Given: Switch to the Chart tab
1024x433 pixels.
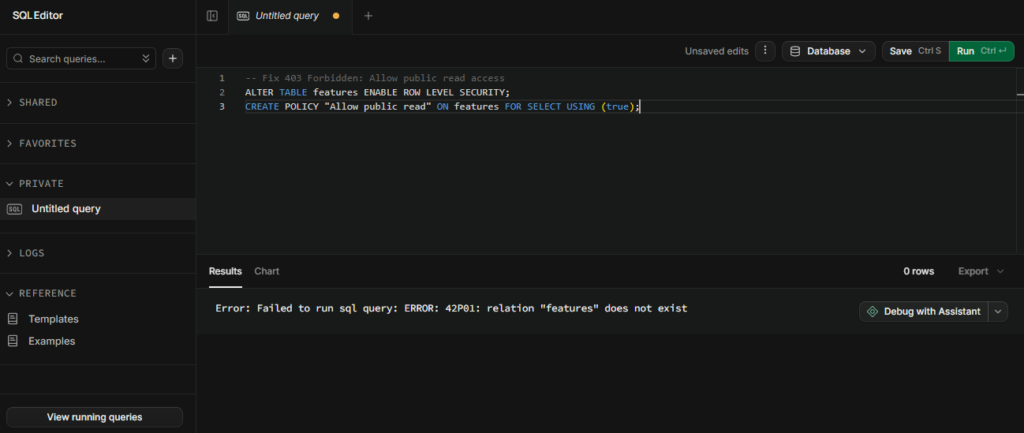Looking at the screenshot, I should (x=266, y=271).
